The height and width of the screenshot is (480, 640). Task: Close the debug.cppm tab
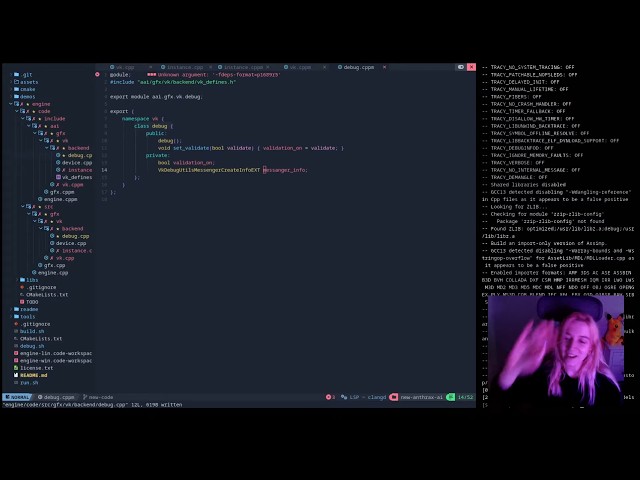384,67
